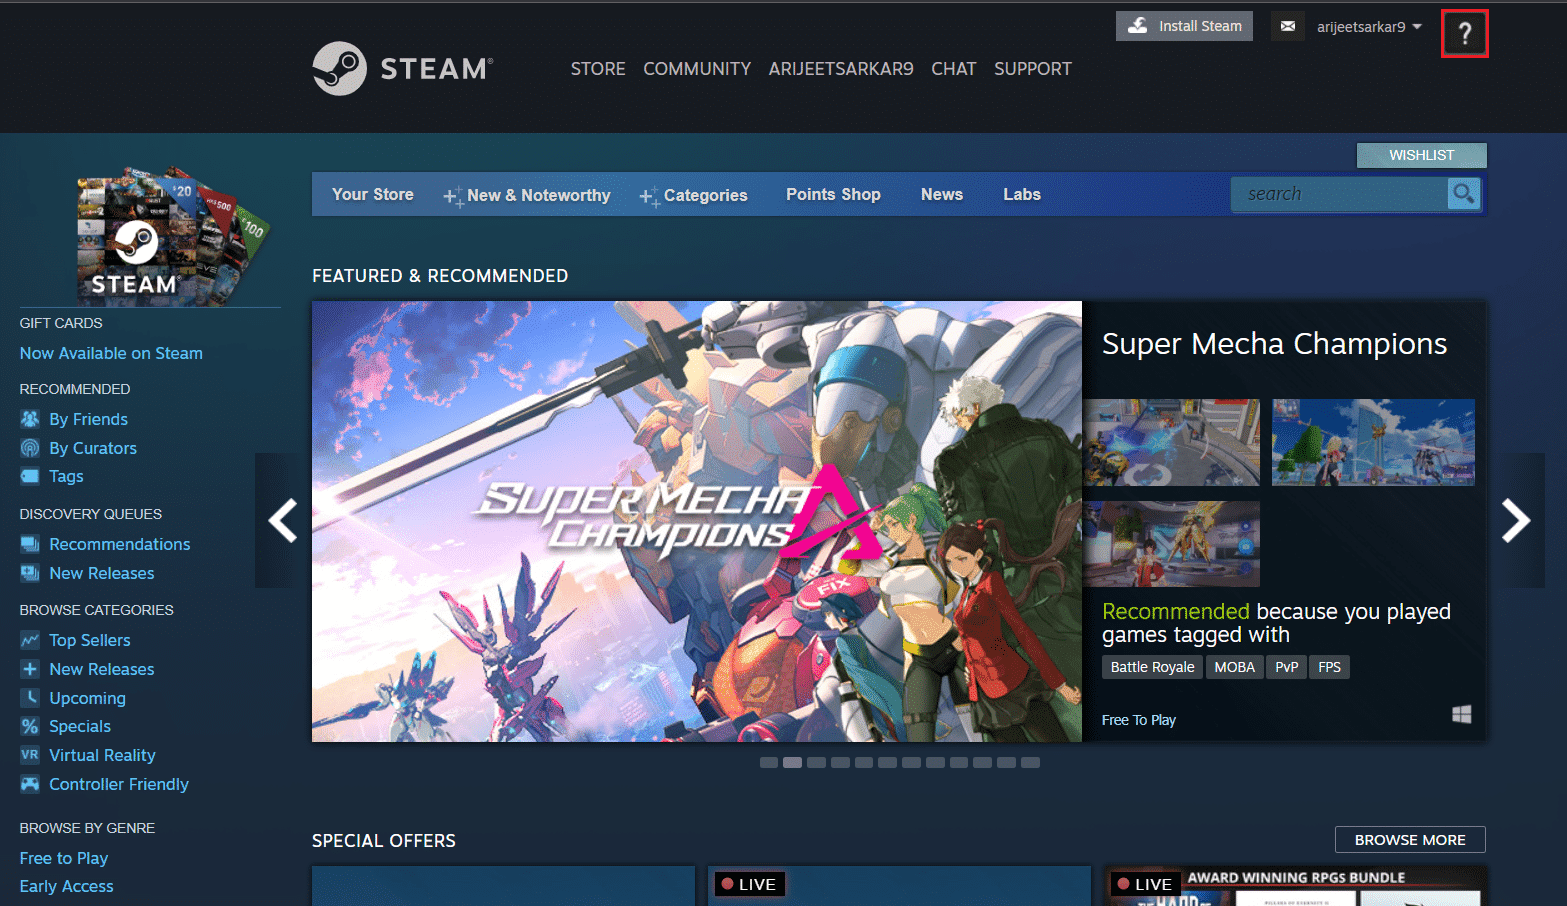Open the Tags icon under Recommended

[31, 477]
